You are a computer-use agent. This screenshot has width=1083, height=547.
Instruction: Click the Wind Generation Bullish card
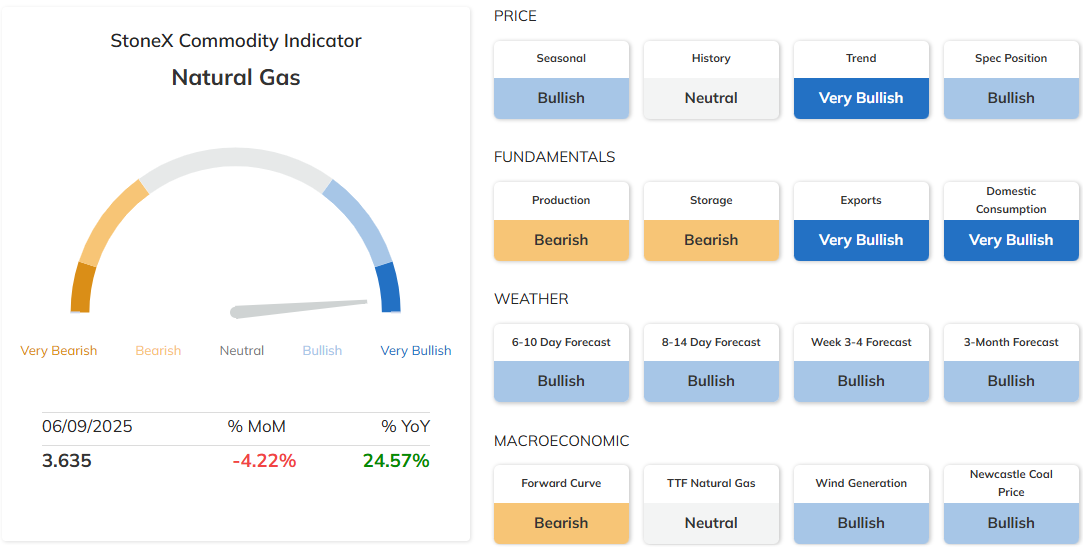[861, 504]
